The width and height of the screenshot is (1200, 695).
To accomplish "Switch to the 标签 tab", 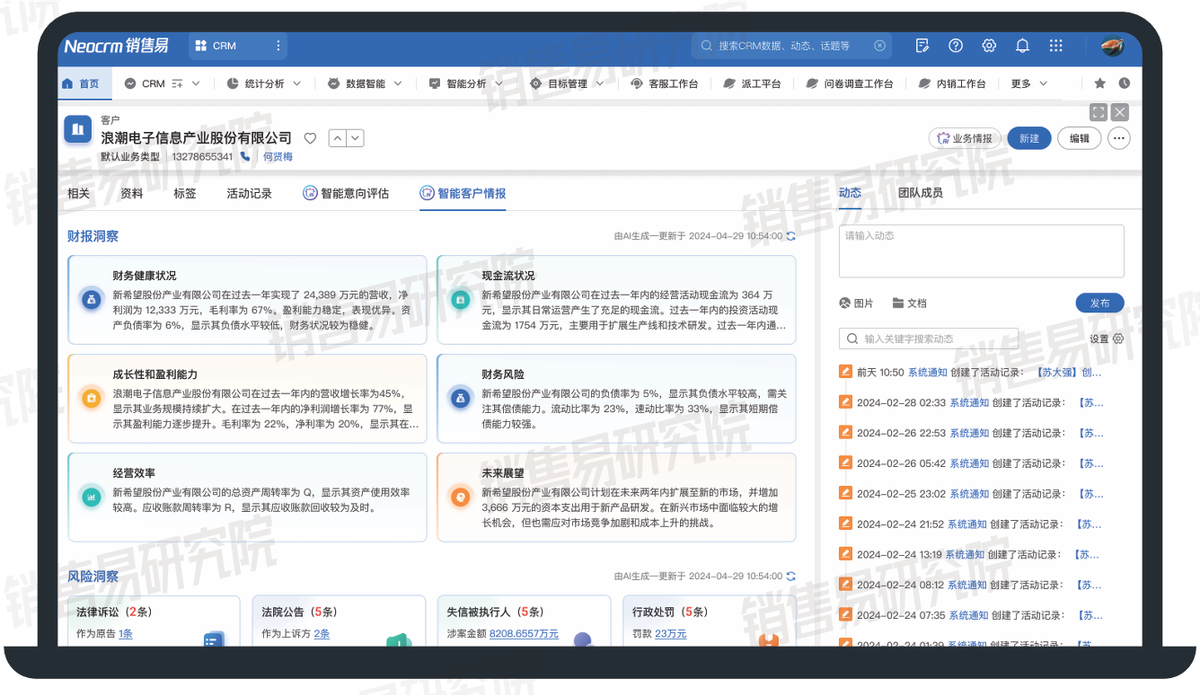I will [x=184, y=193].
